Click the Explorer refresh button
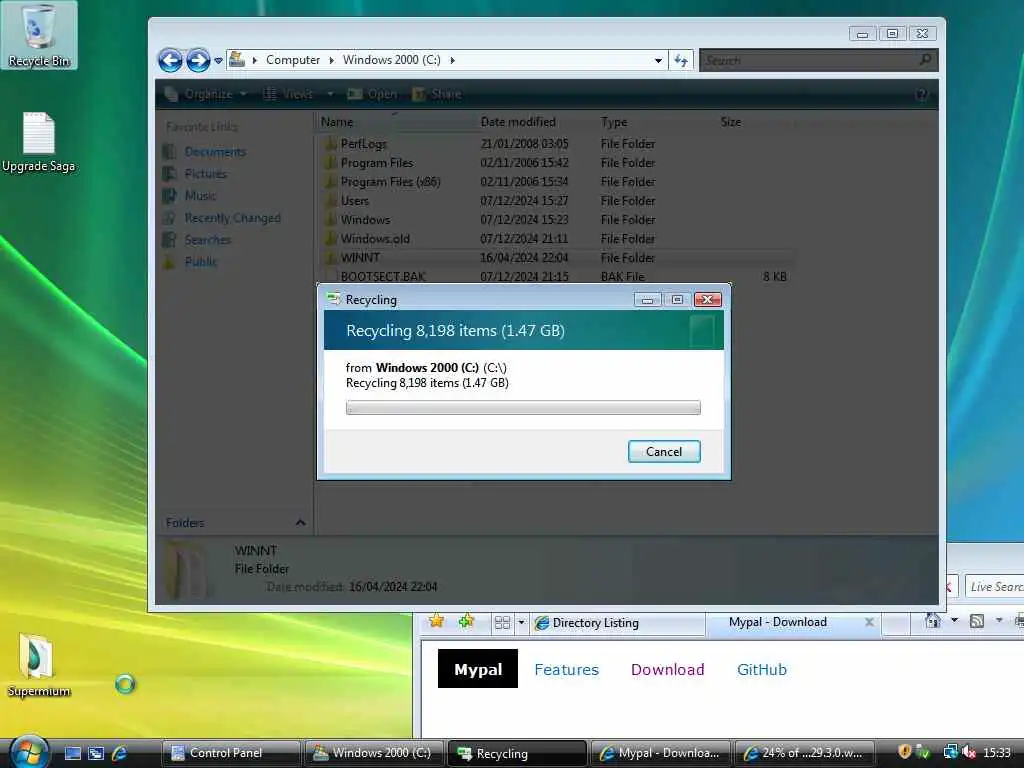Viewport: 1024px width, 768px height. [681, 61]
